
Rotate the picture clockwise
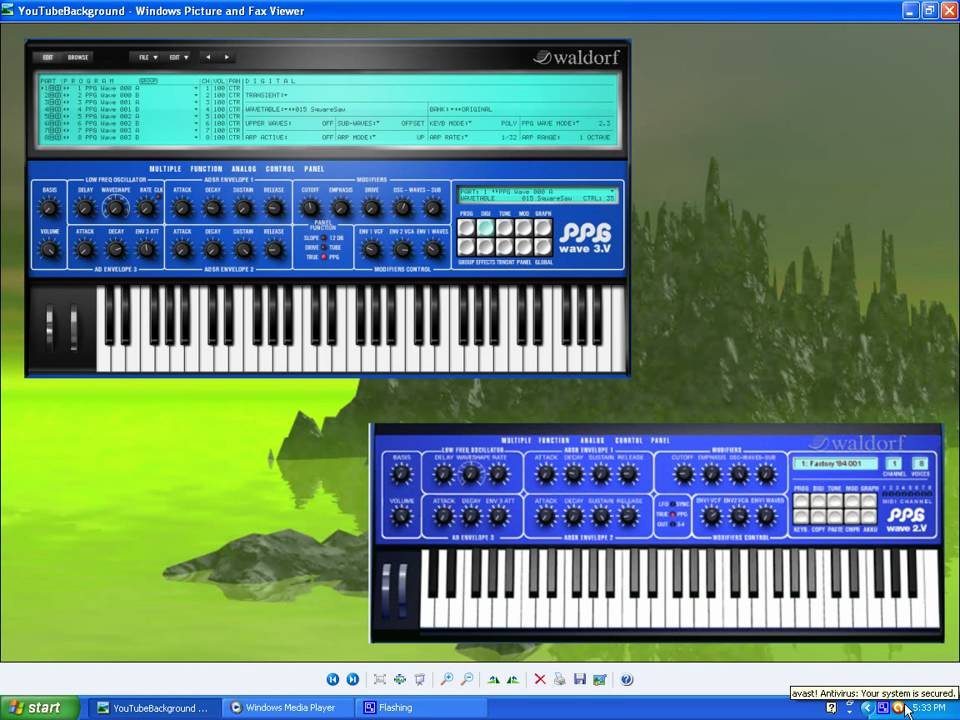click(x=493, y=679)
